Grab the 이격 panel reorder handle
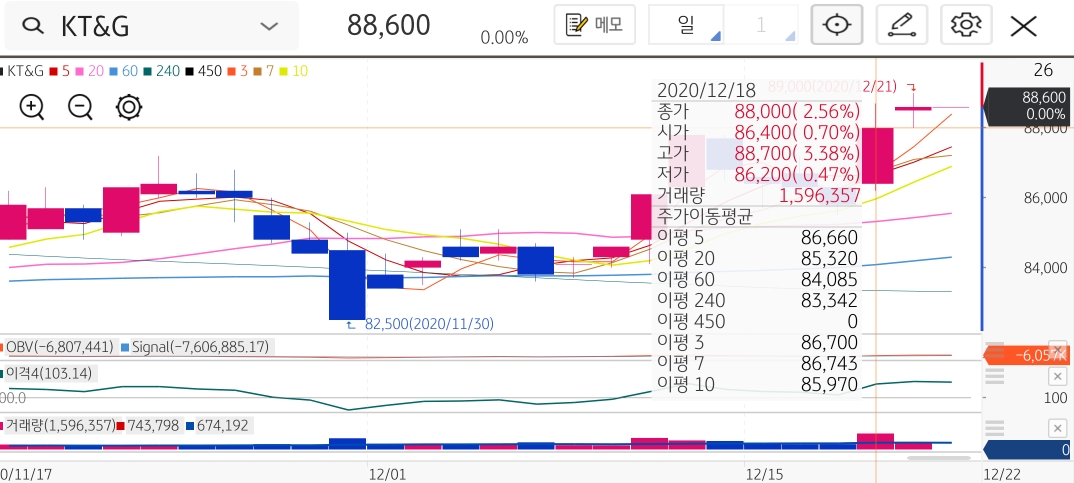 tap(994, 376)
